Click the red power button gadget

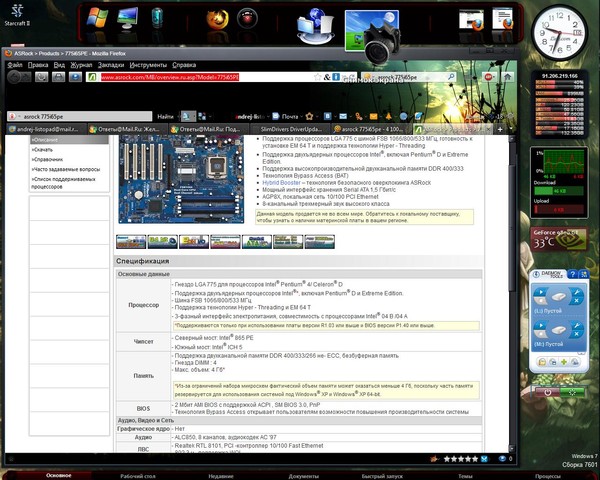[x=547, y=393]
